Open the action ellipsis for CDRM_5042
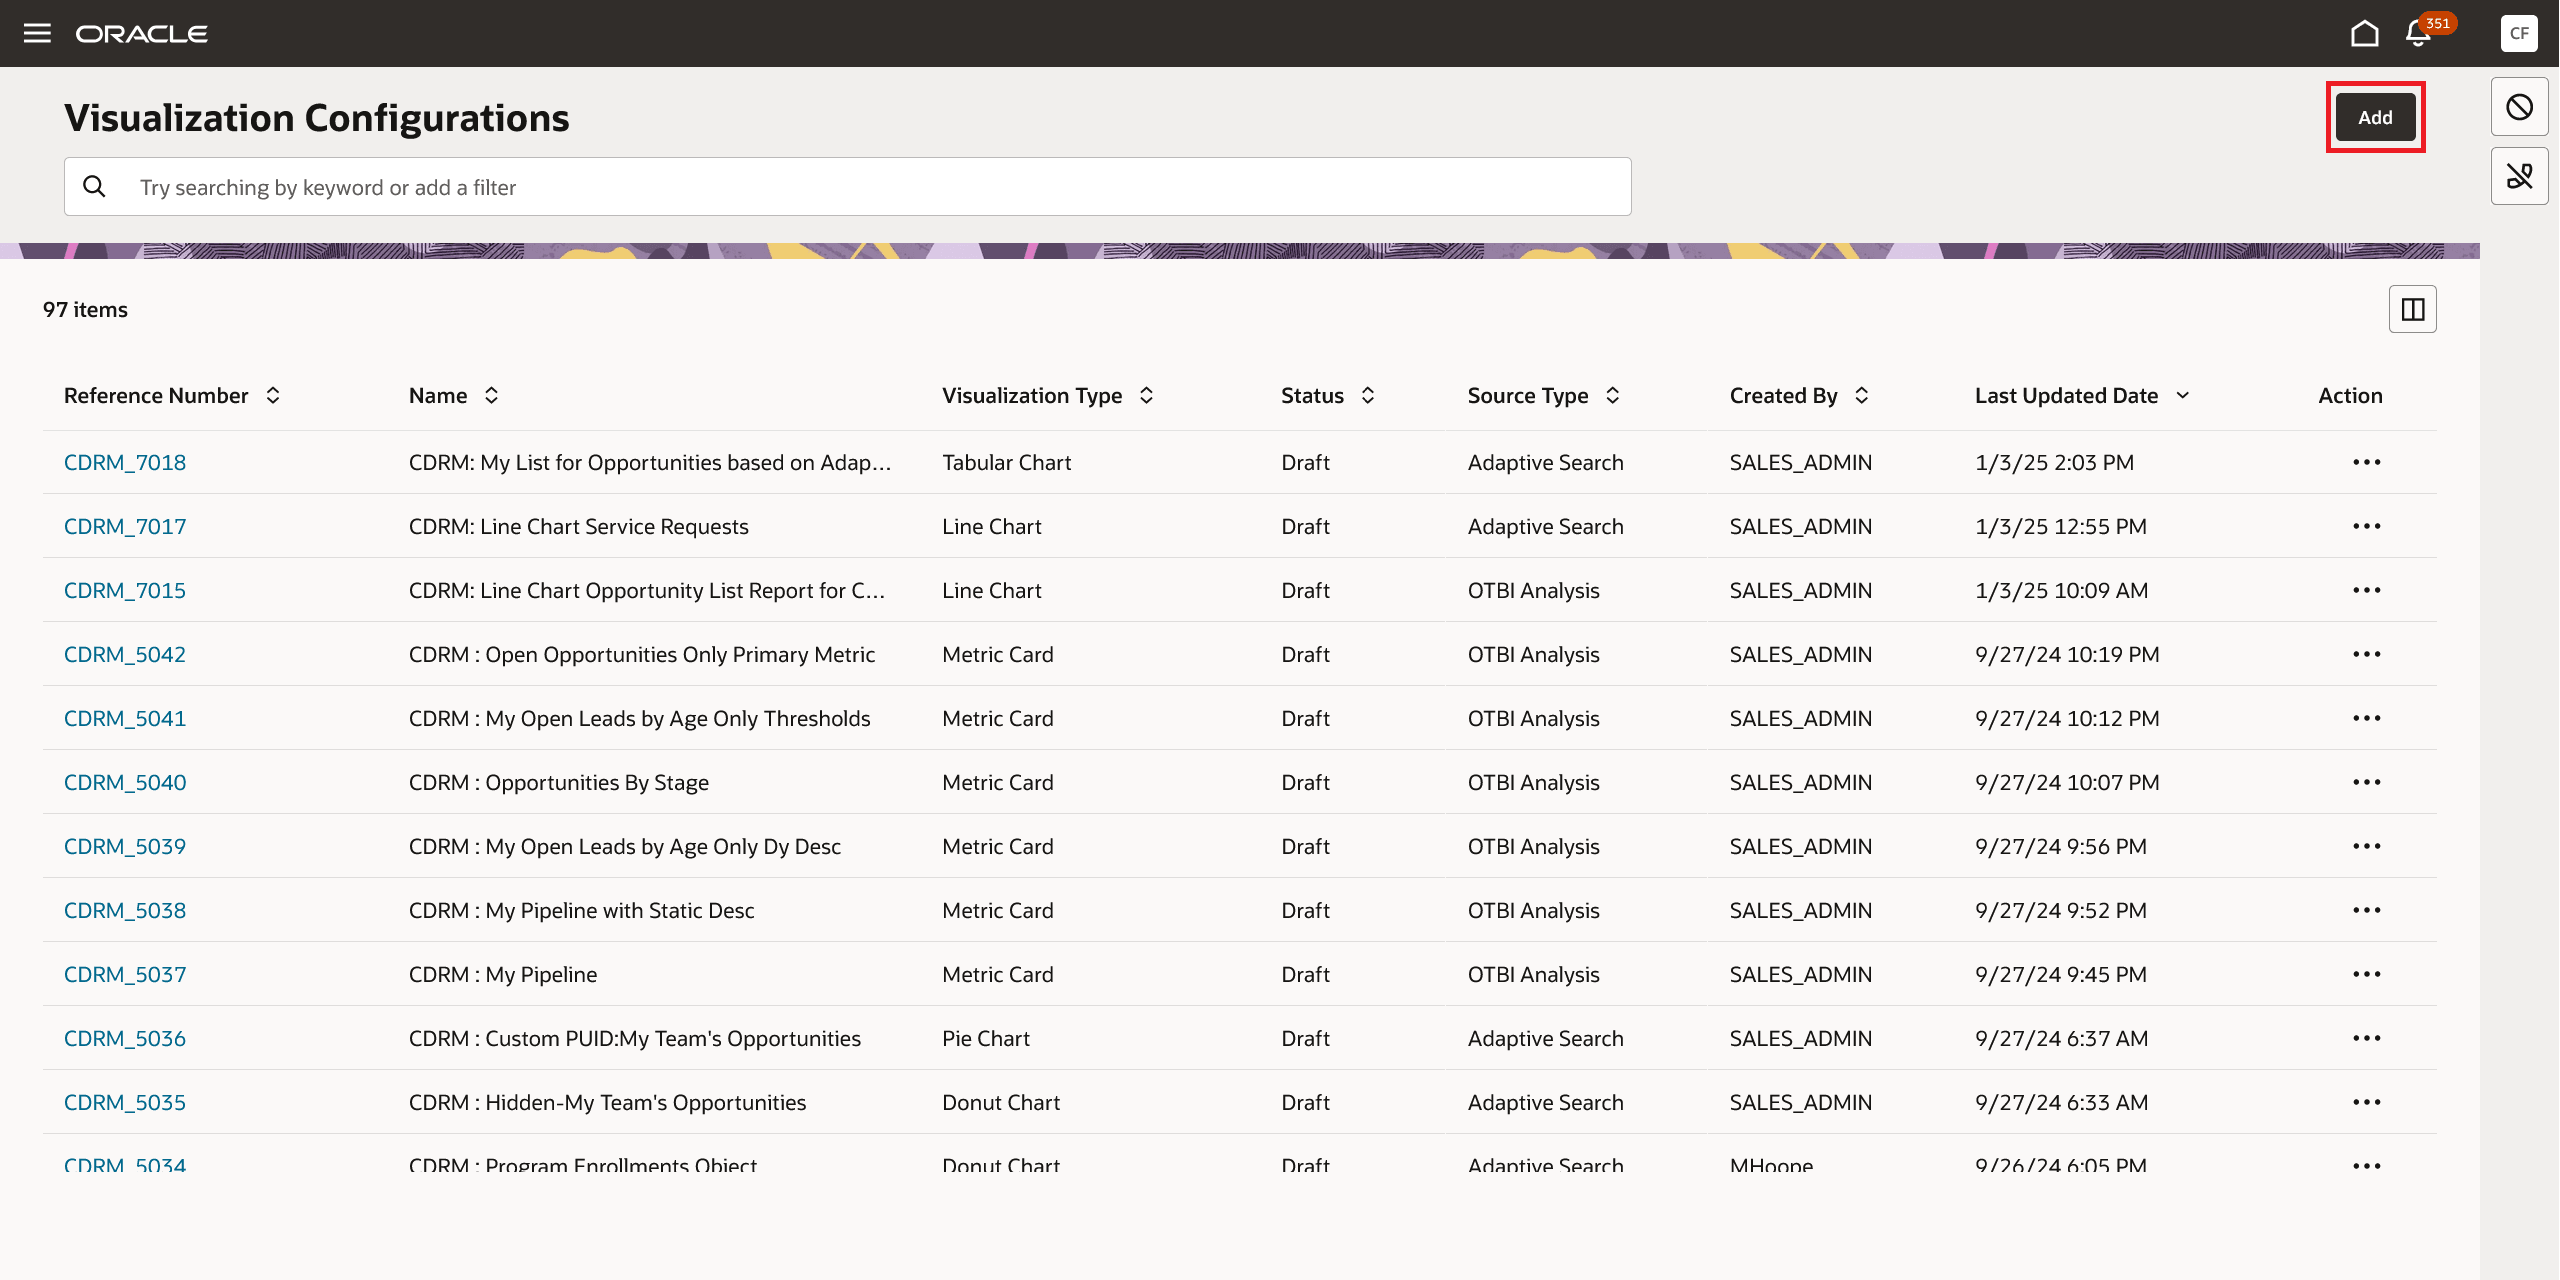 click(2368, 654)
